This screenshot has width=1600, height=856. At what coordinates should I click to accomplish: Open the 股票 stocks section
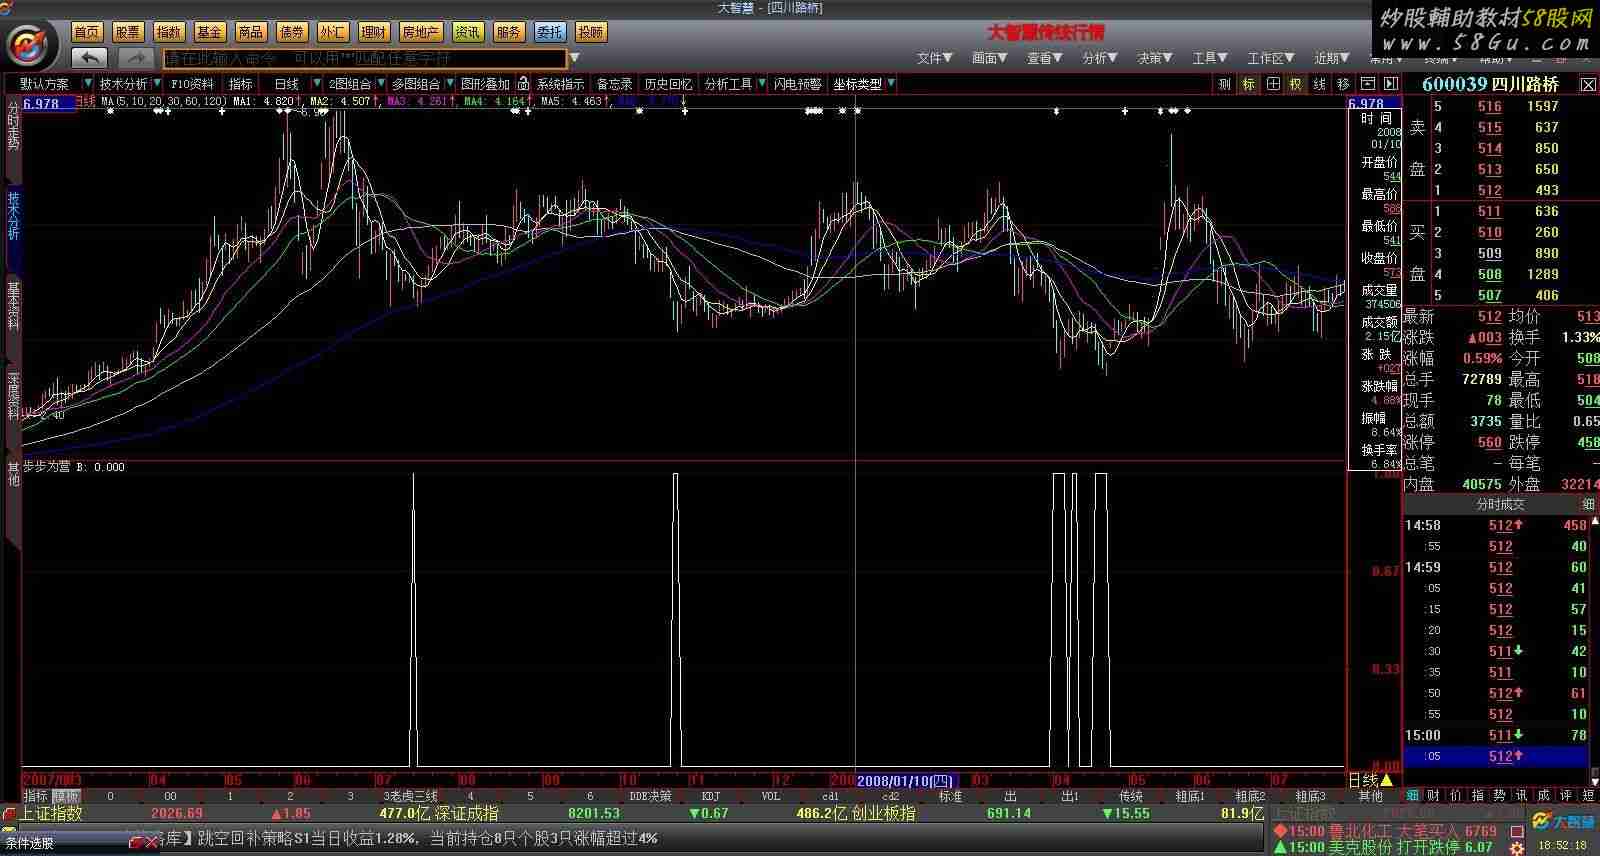[128, 32]
